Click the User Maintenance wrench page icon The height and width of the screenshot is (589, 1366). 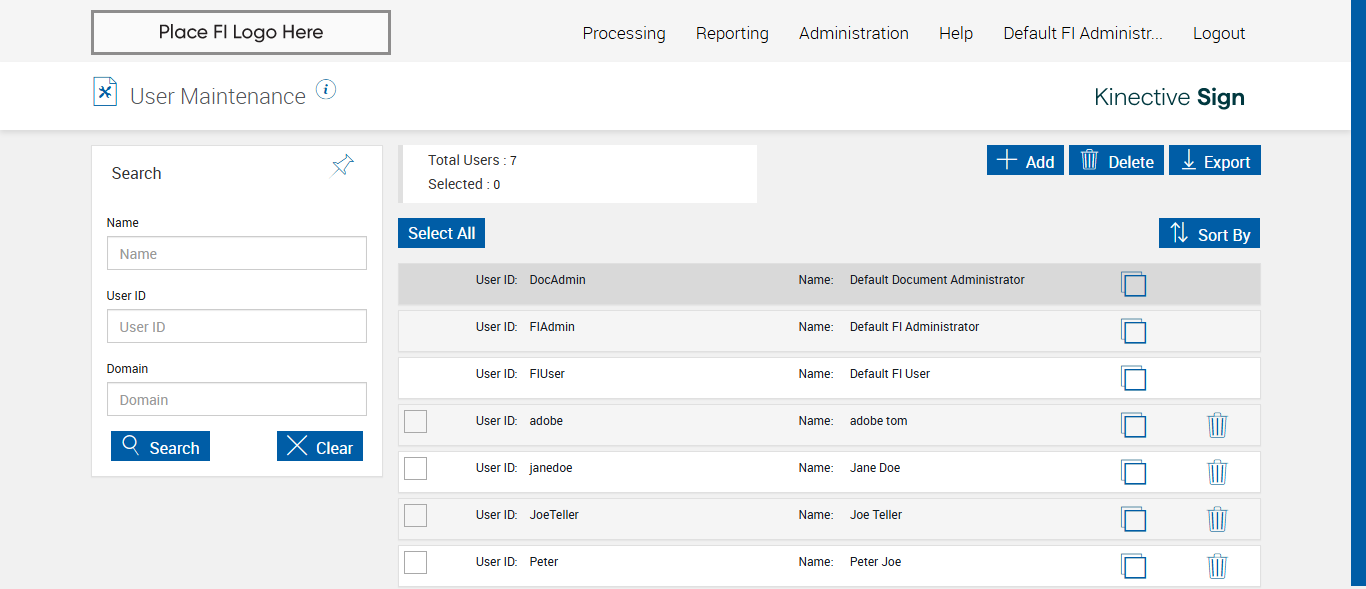pos(105,92)
